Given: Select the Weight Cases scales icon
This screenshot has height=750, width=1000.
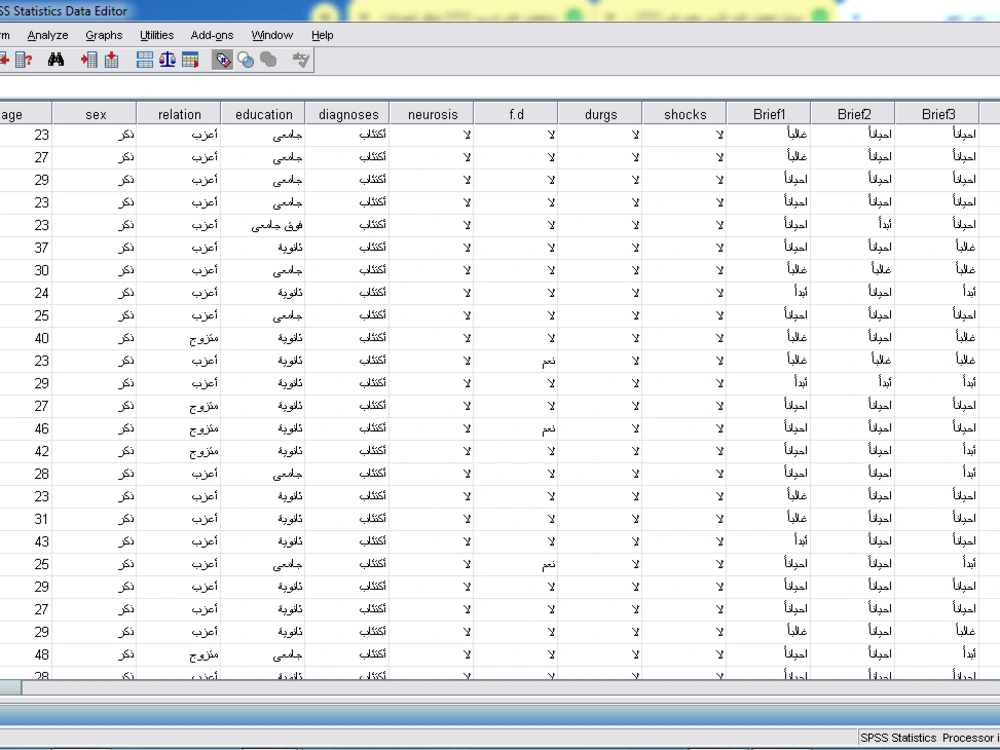Looking at the screenshot, I should 166,59.
